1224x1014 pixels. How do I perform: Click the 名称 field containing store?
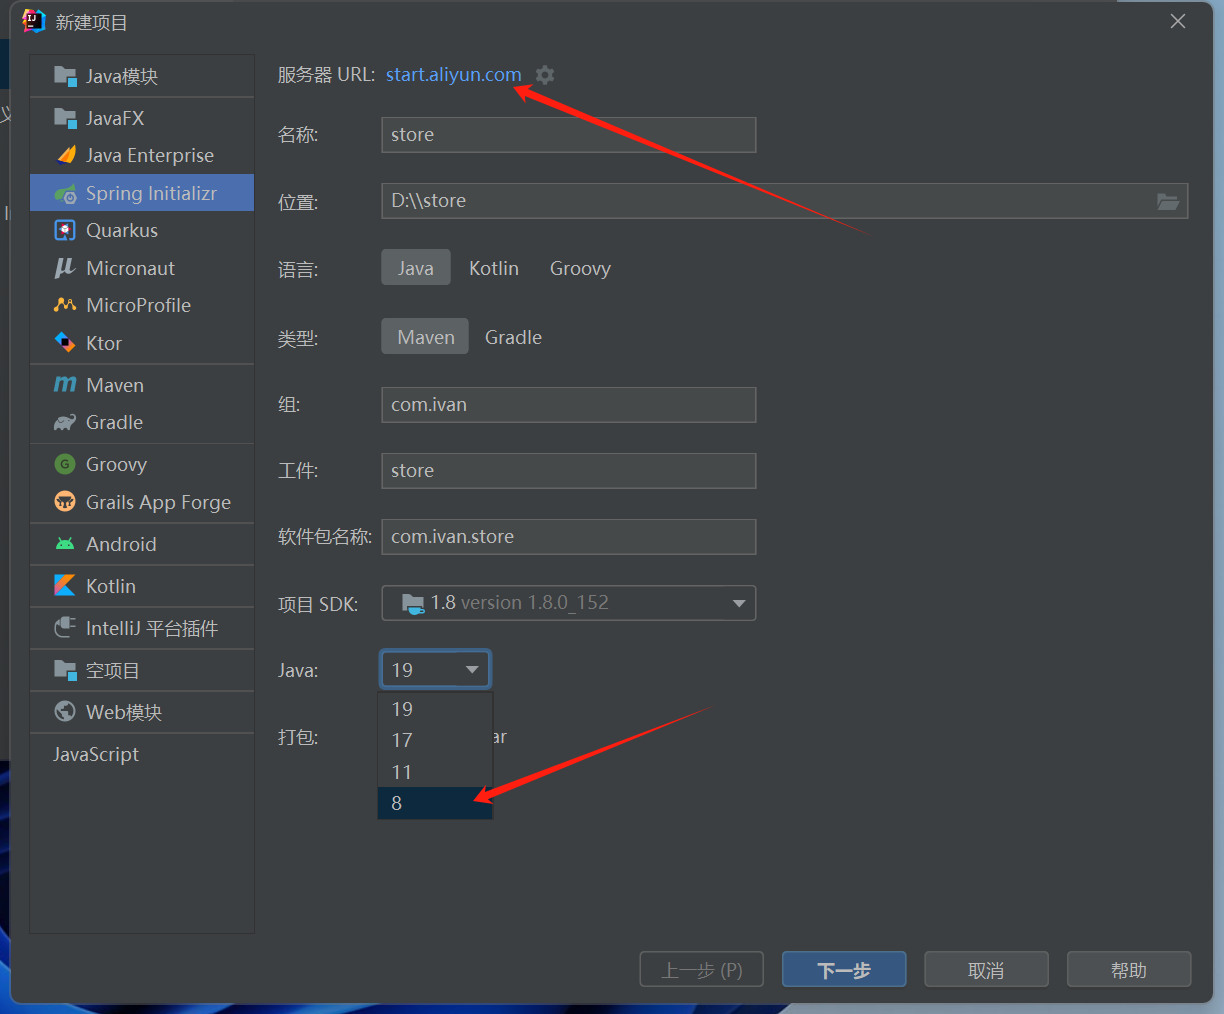[568, 135]
